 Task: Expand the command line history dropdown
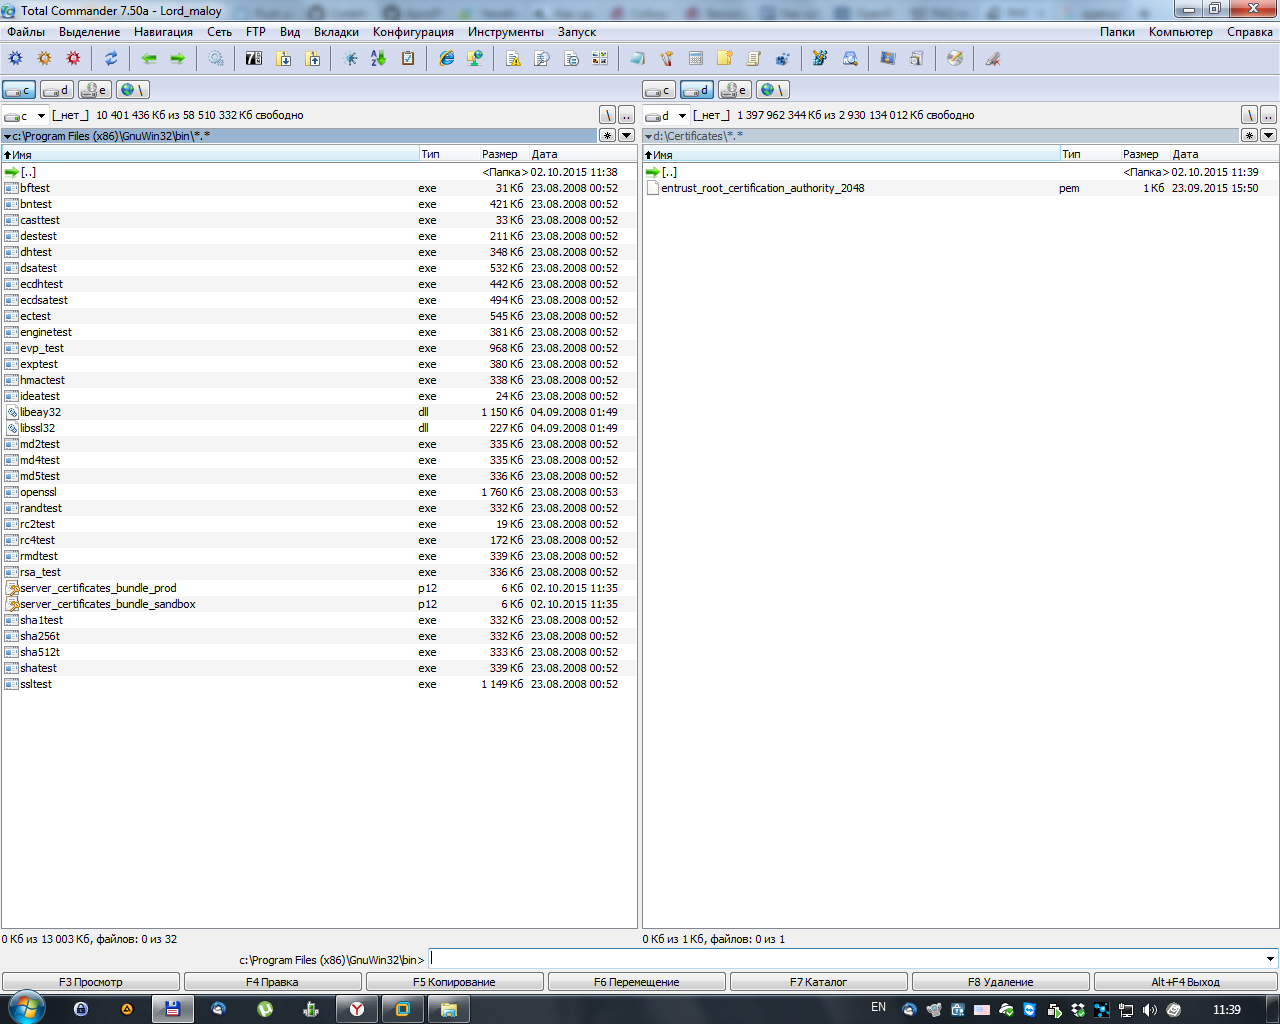[1270, 960]
